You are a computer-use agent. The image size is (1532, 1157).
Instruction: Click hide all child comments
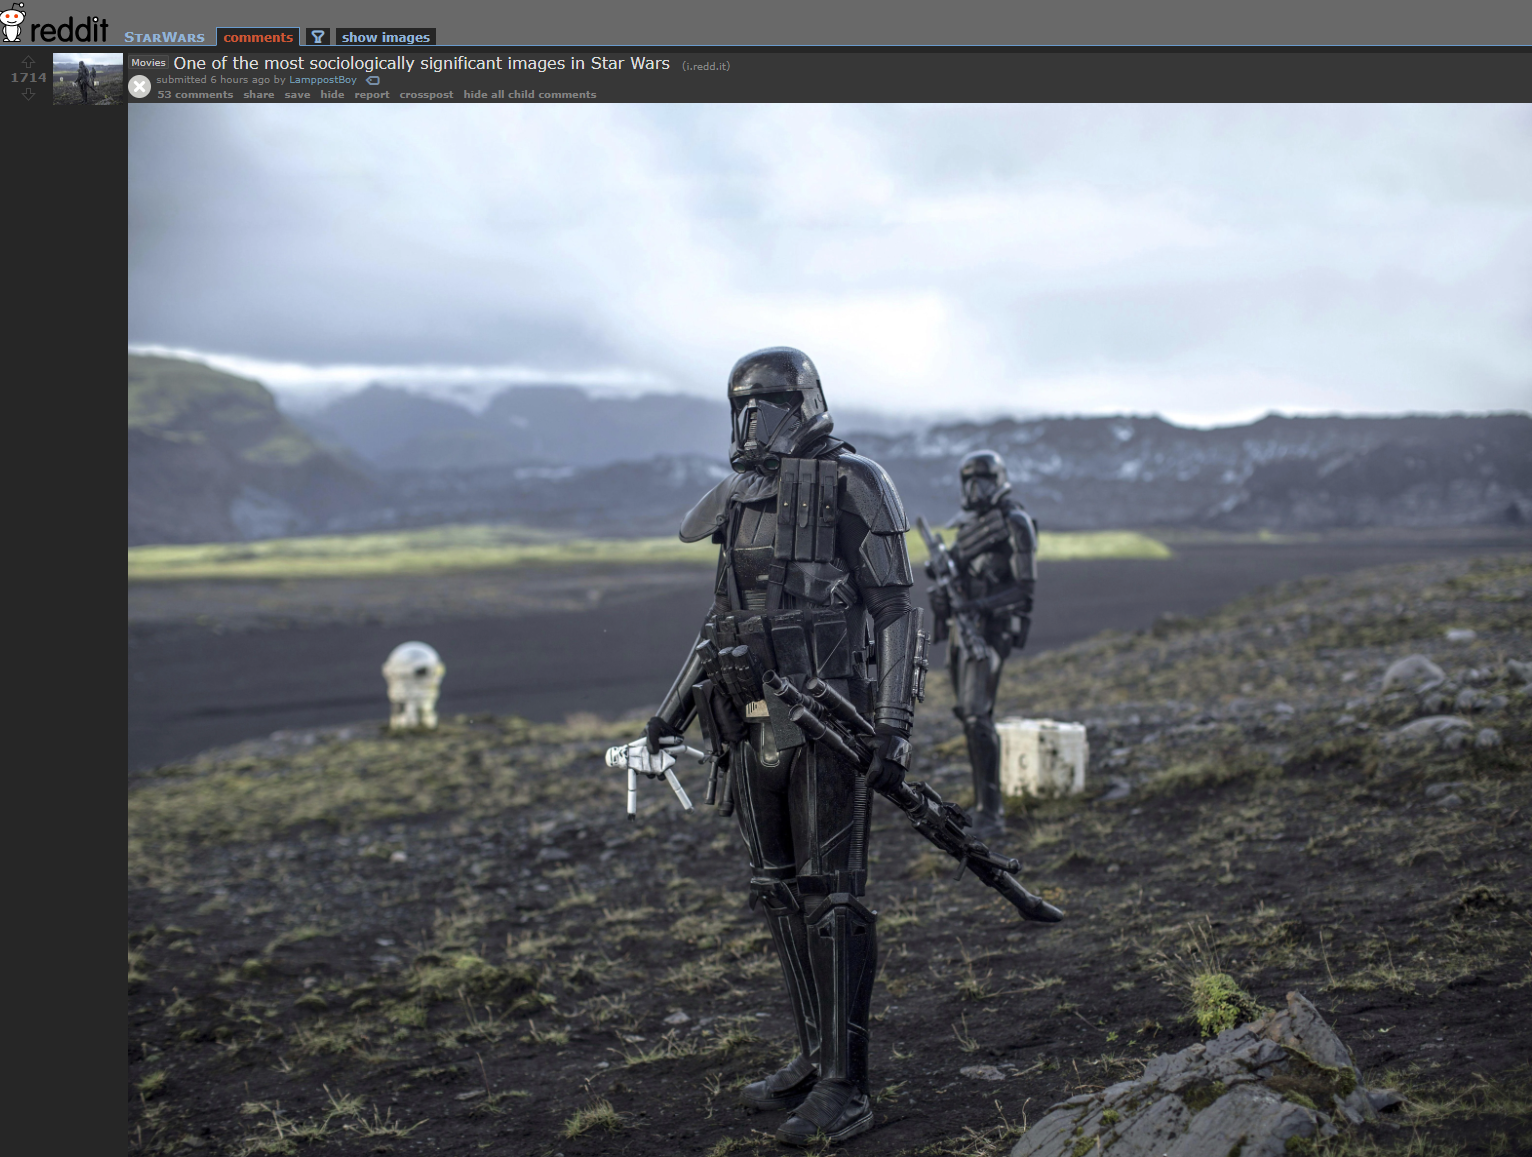(x=530, y=95)
